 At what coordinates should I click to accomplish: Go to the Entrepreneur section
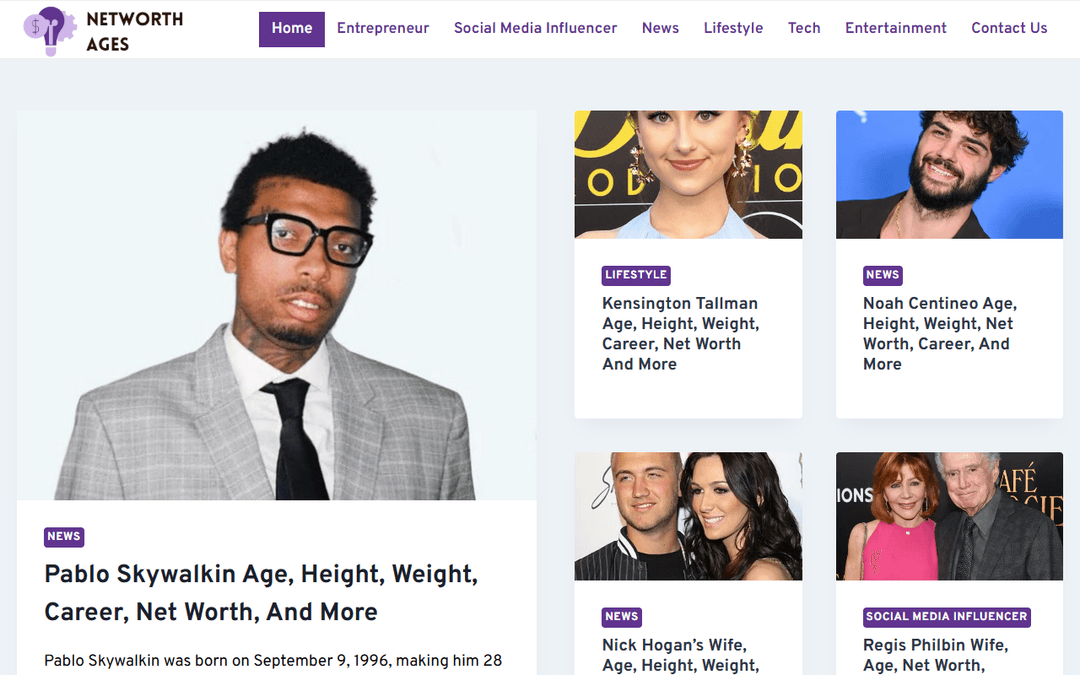coord(382,29)
